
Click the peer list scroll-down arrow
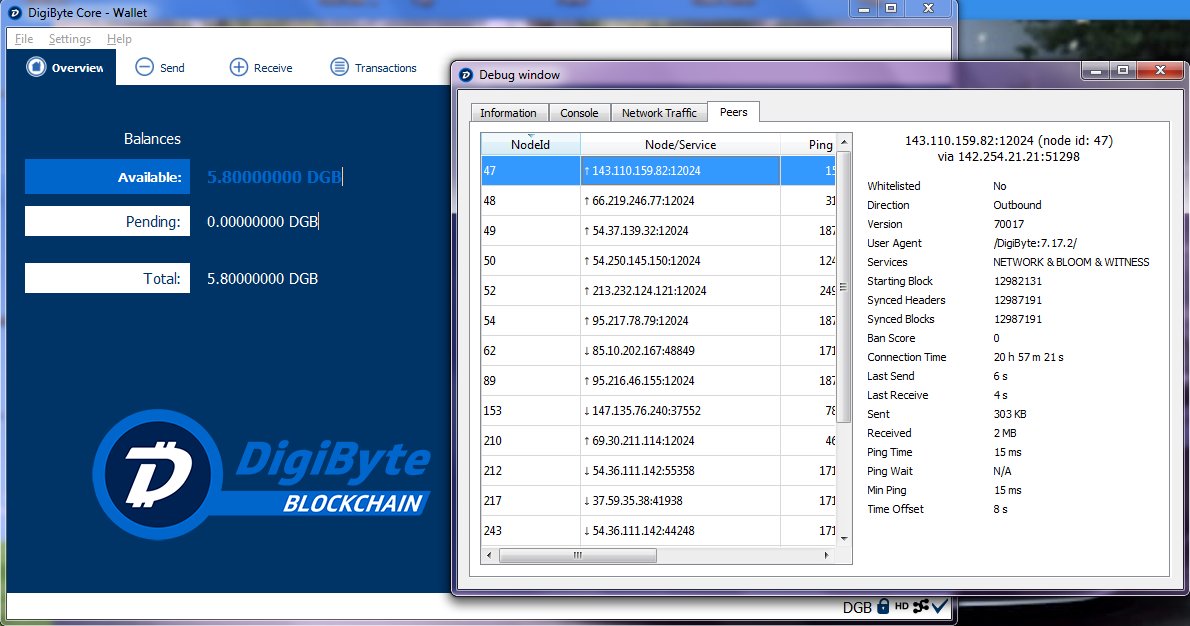(844, 538)
